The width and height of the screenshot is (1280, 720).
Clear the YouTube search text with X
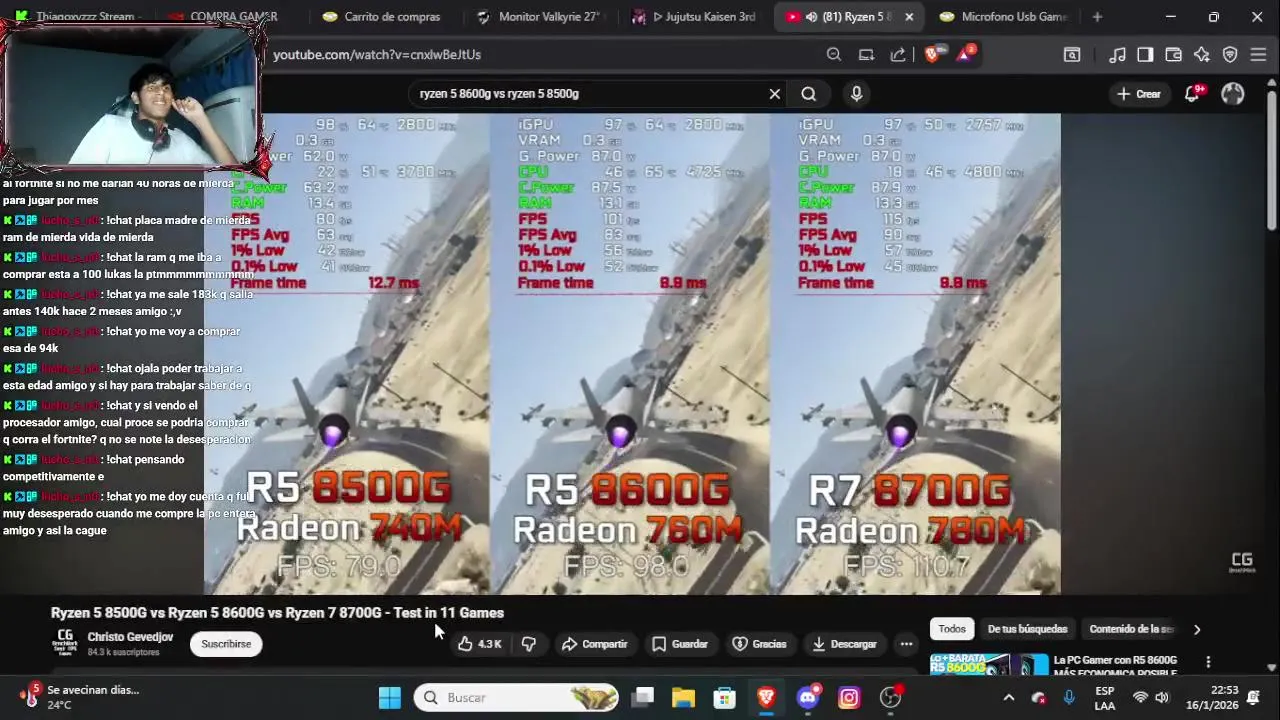point(774,94)
